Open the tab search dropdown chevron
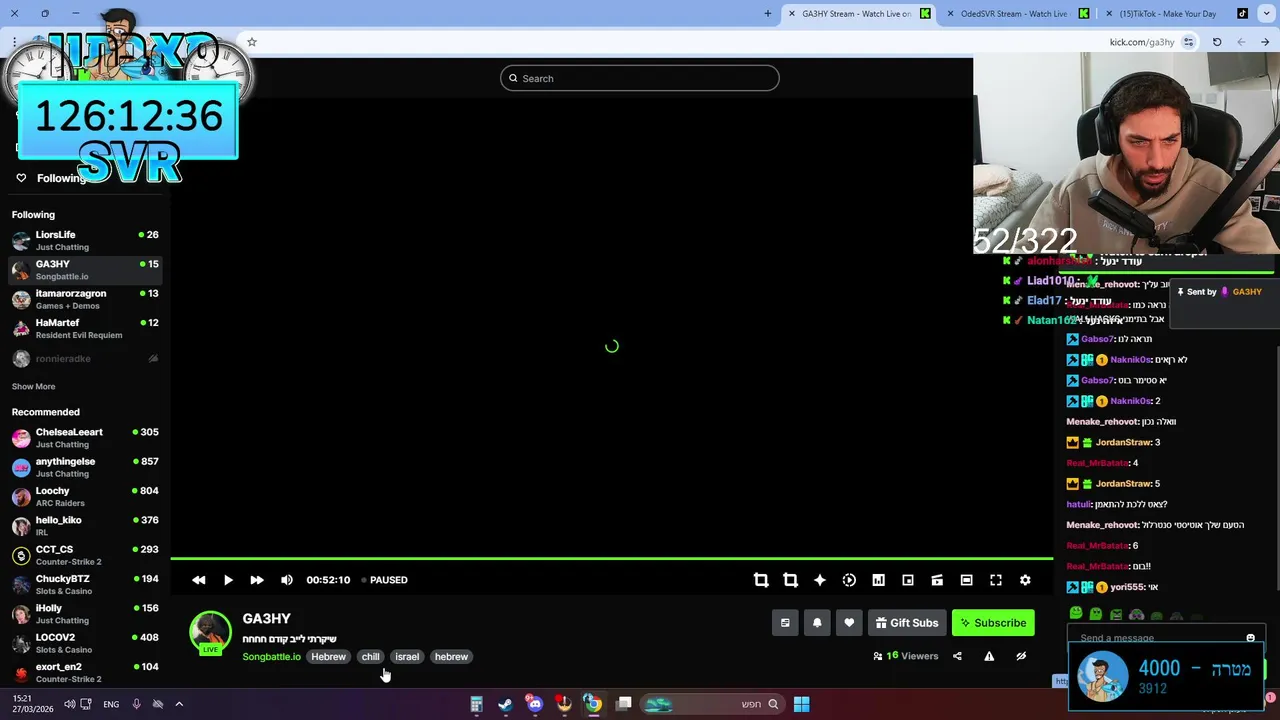Viewport: 1280px width, 720px height. coord(1267,14)
